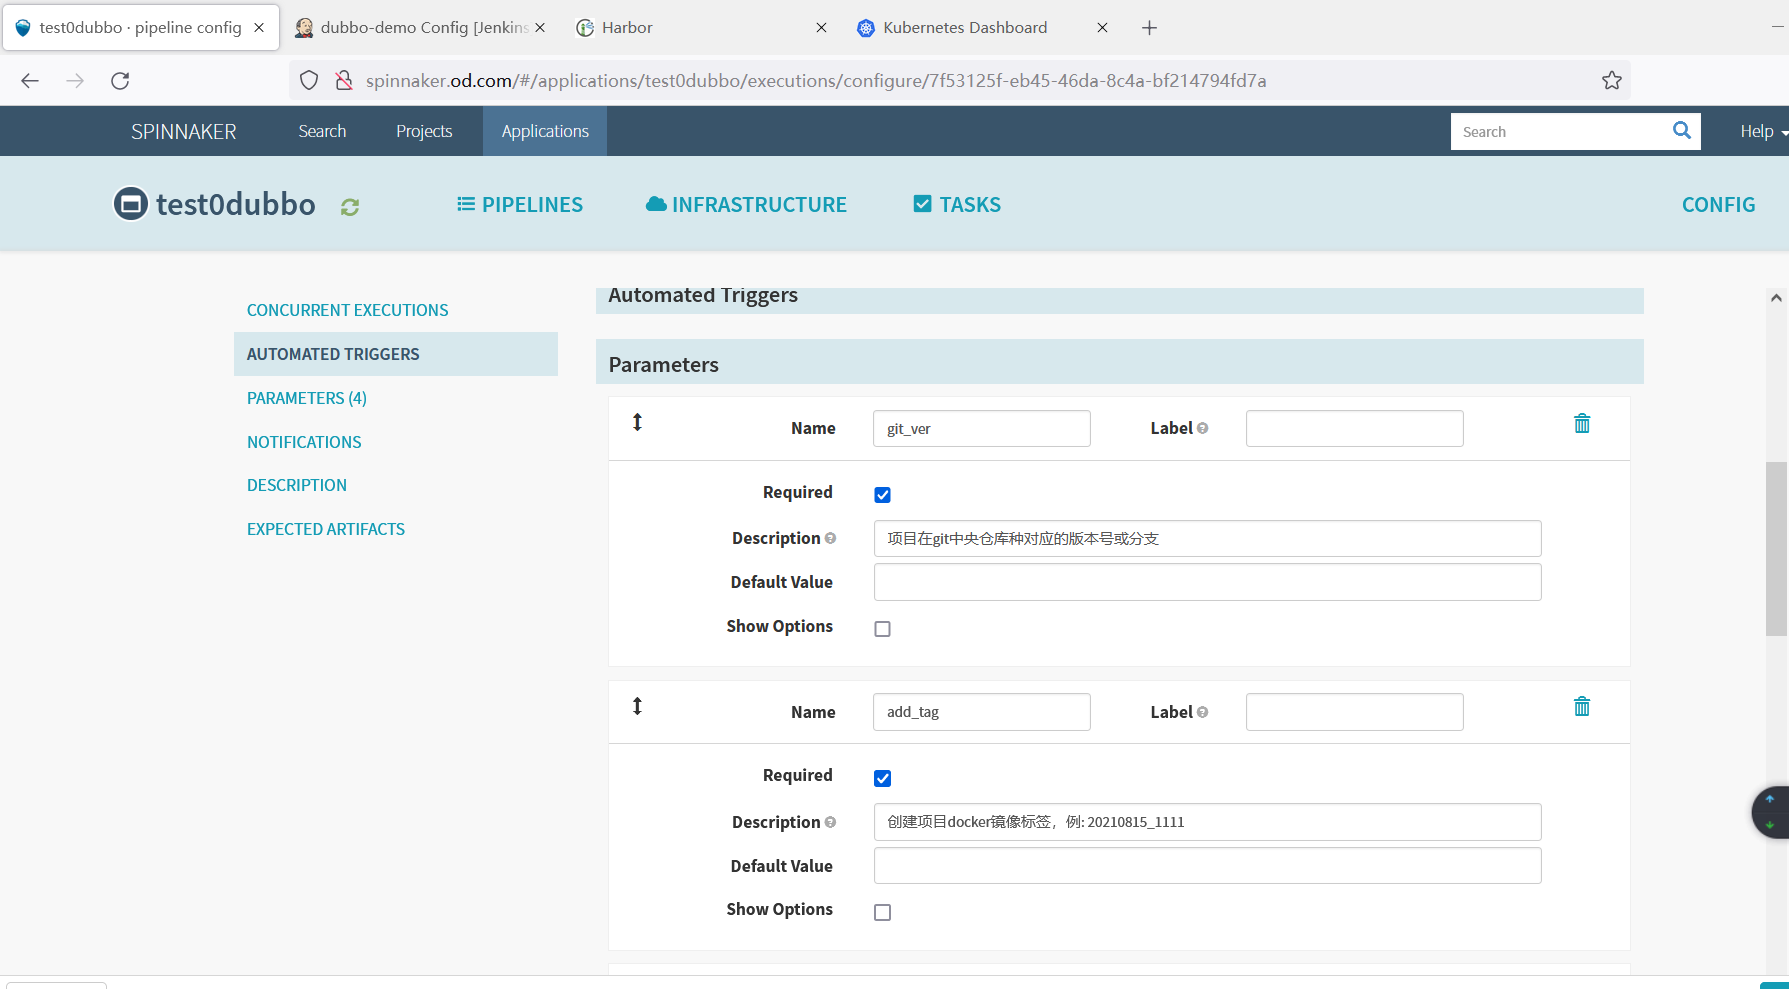Click the Default Value field for git_ver
Image resolution: width=1789 pixels, height=989 pixels.
click(x=1207, y=582)
